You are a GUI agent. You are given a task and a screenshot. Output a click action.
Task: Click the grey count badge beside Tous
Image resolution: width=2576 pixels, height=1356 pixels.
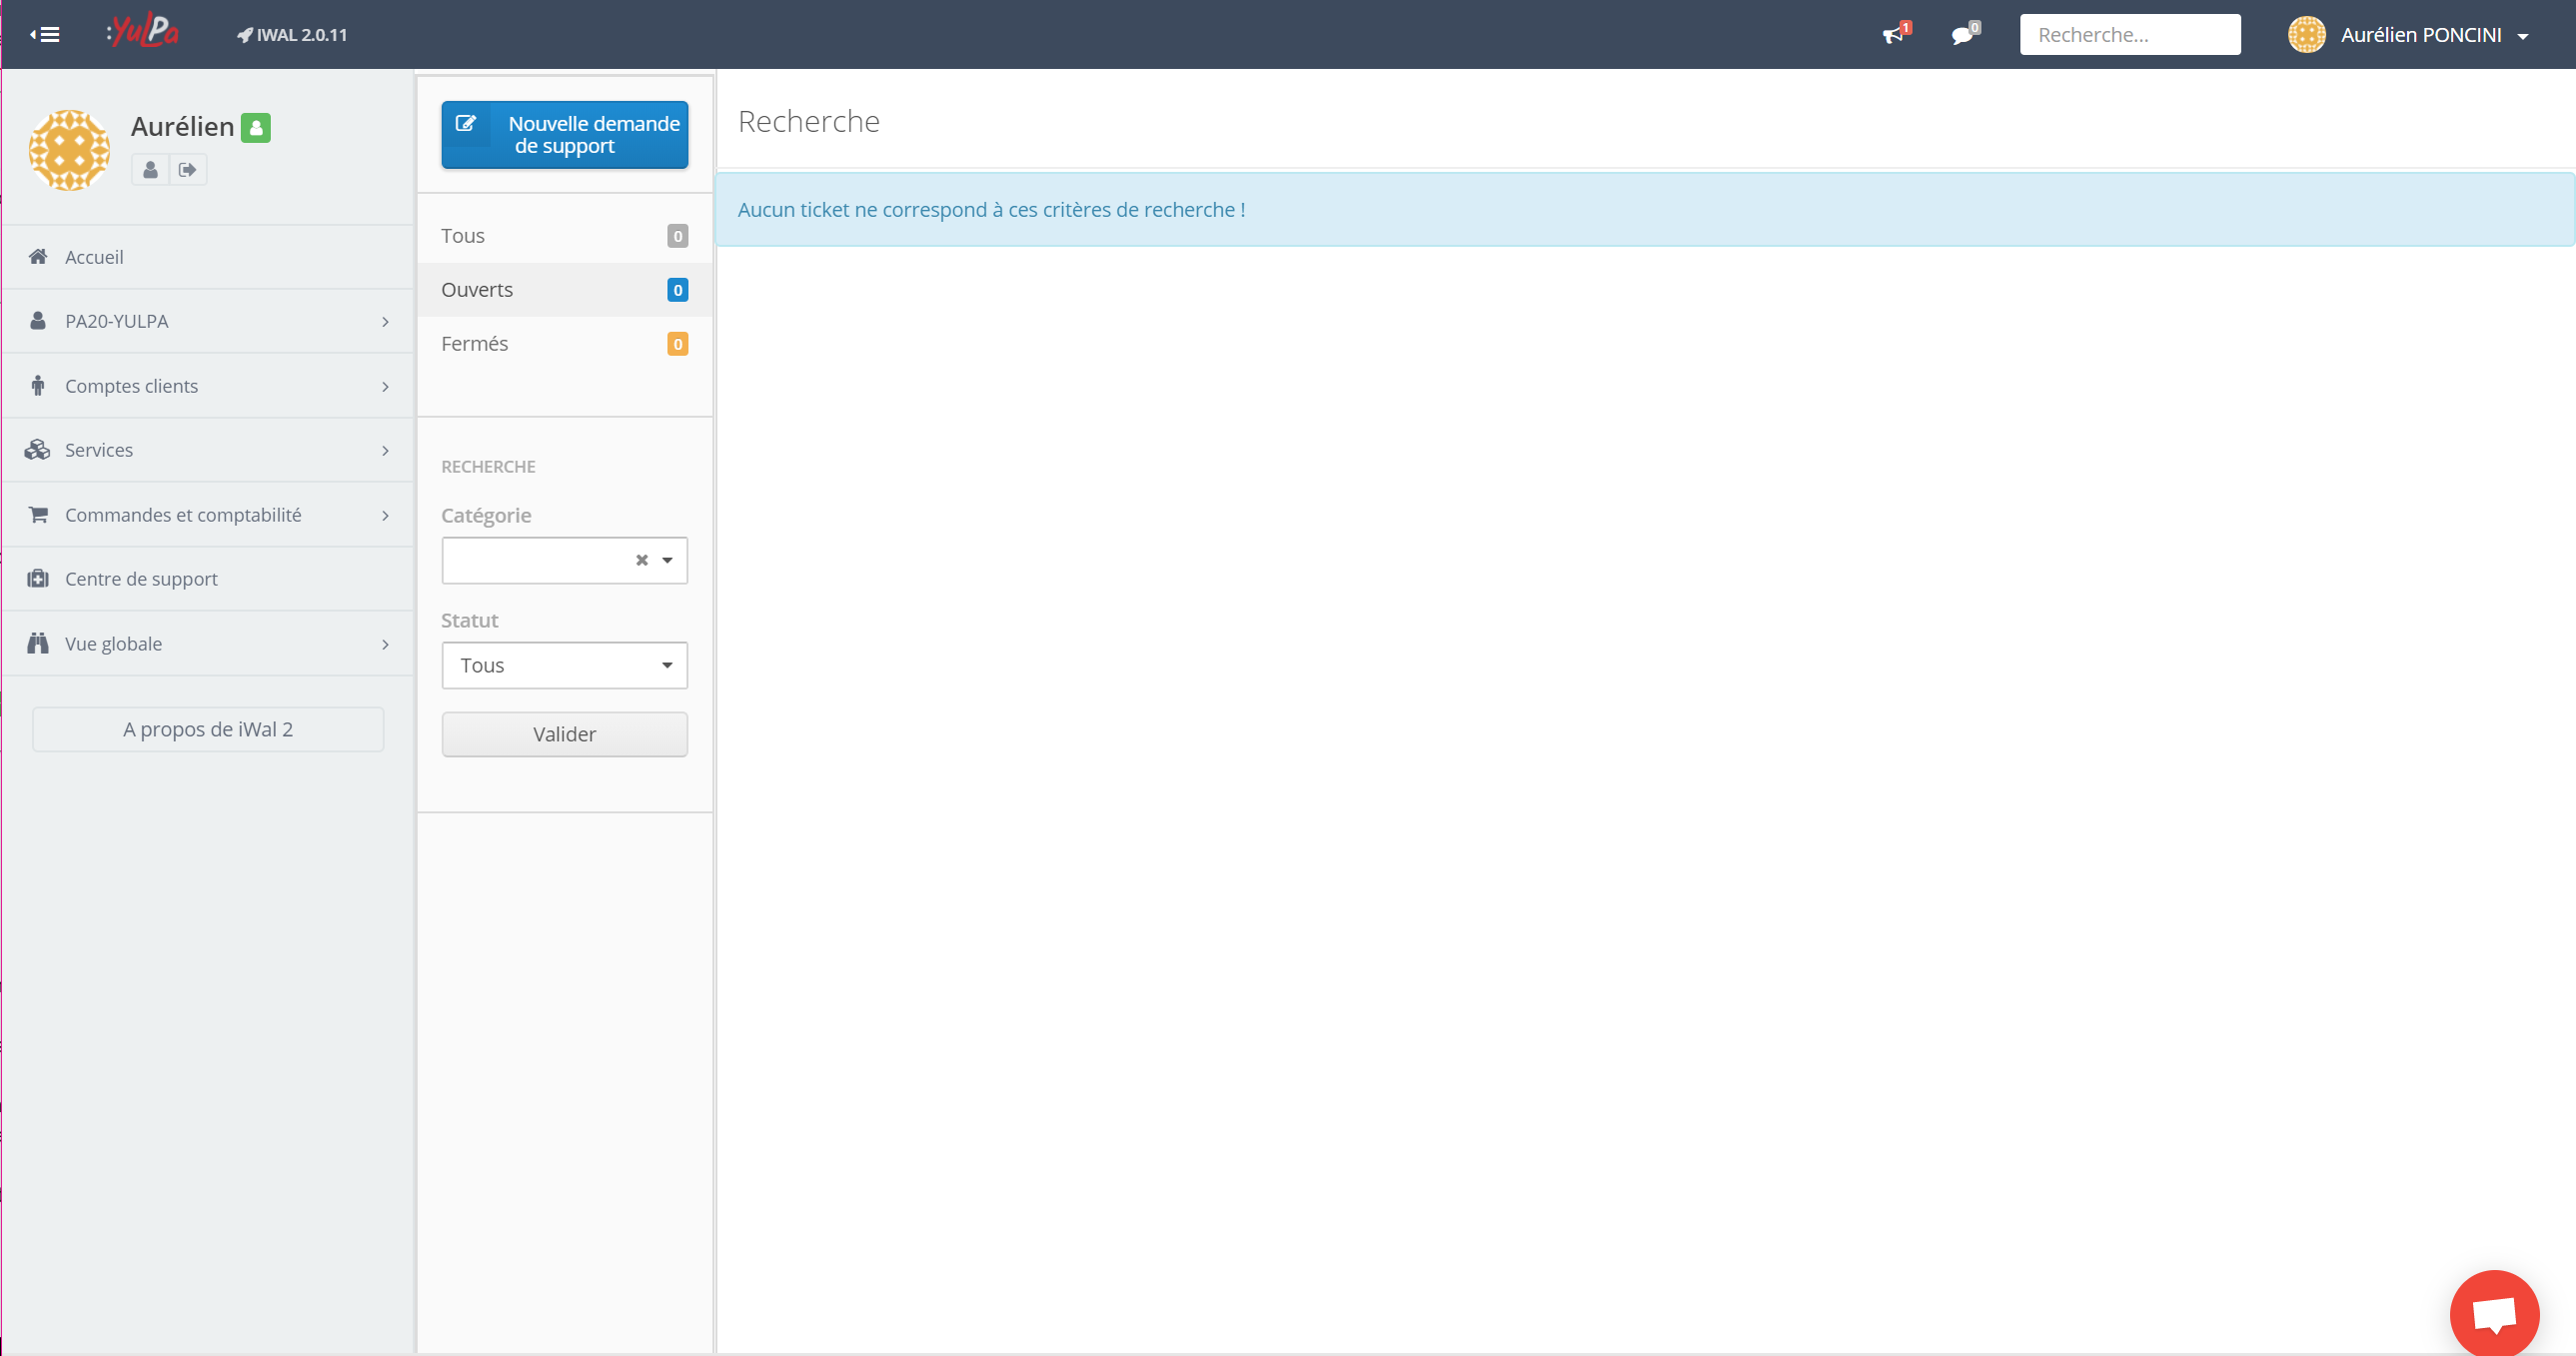677,236
